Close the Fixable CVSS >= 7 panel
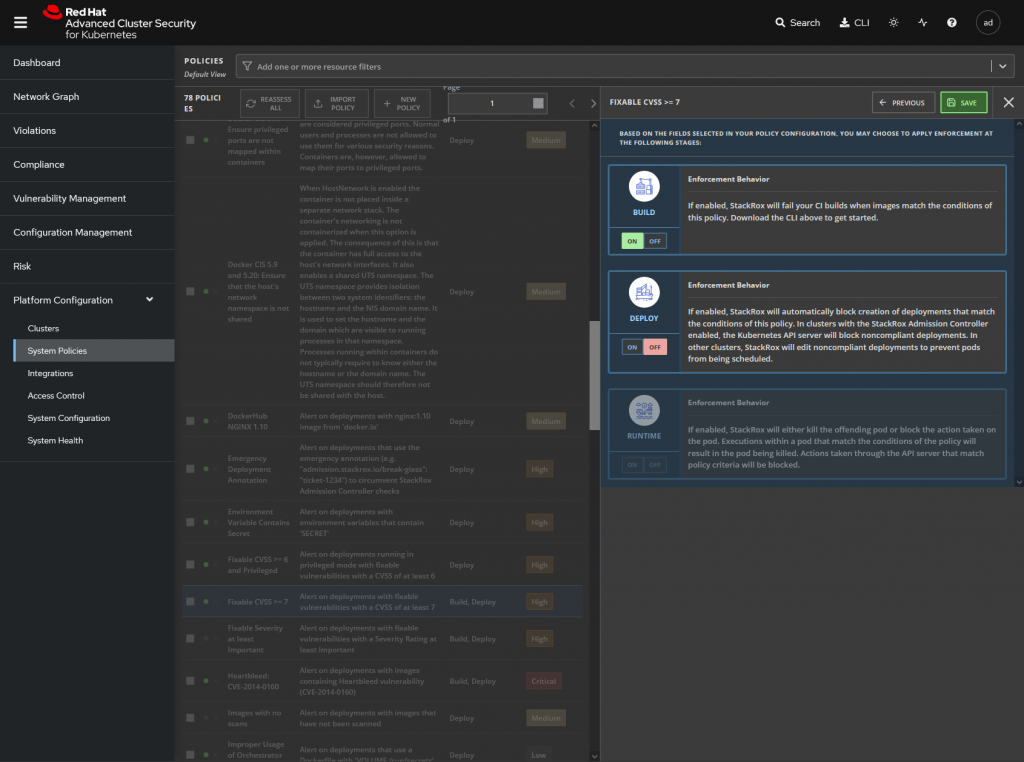Image resolution: width=1024 pixels, height=762 pixels. (1008, 103)
